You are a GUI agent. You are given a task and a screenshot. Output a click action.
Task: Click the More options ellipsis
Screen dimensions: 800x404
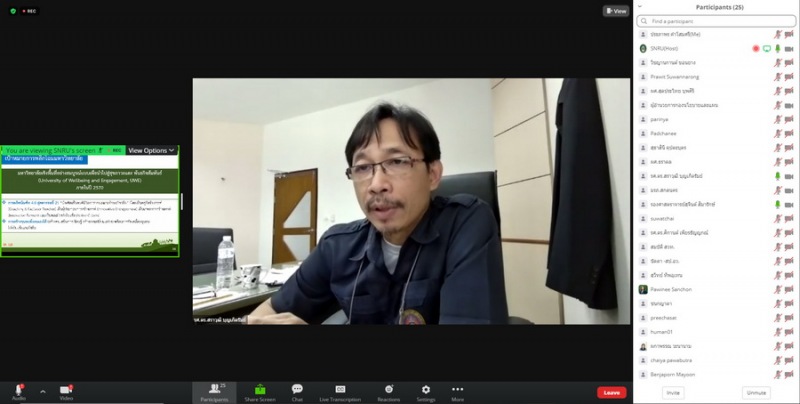pyautogui.click(x=458, y=390)
